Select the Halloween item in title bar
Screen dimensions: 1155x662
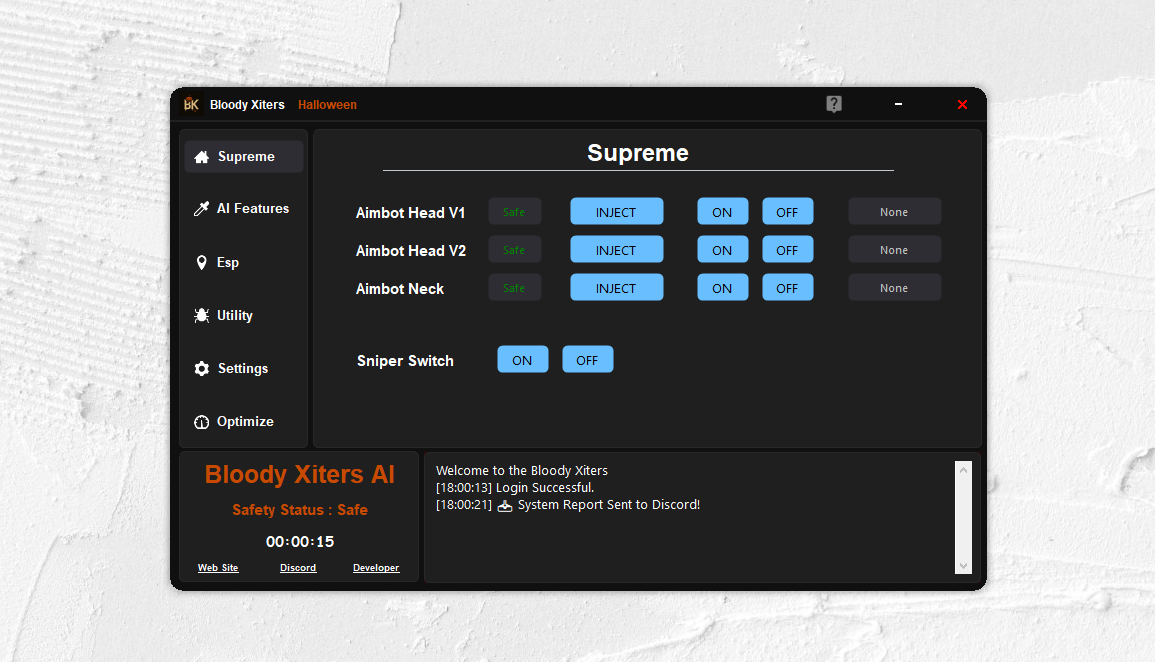tap(327, 105)
